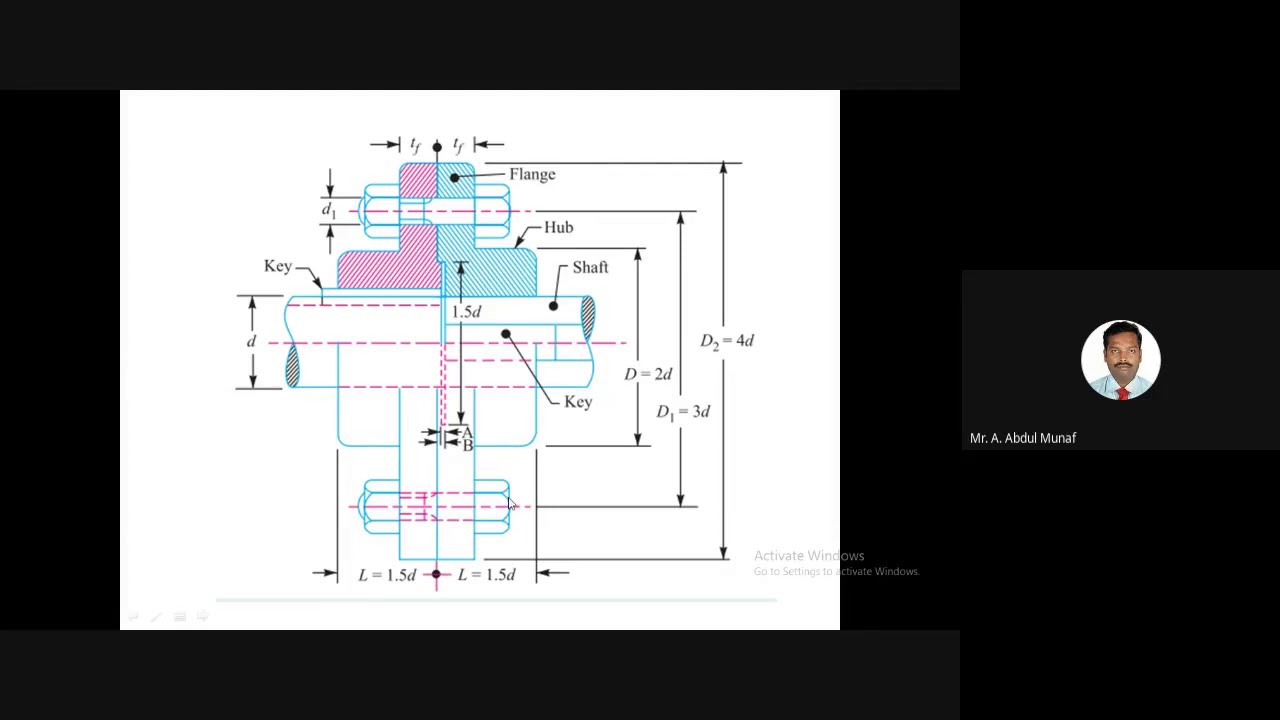Click the lined menu icon in slideshow controls
Viewport: 1280px width, 720px height.
tap(180, 617)
